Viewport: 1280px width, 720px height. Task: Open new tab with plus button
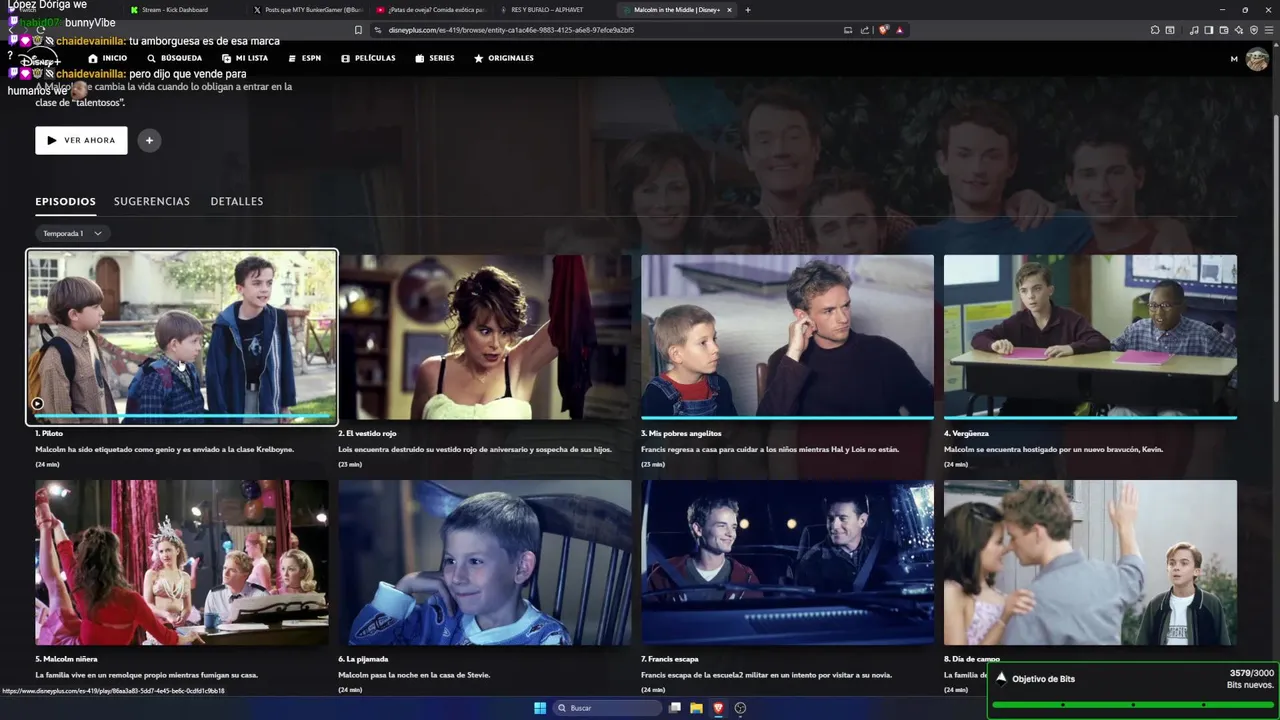pyautogui.click(x=748, y=10)
